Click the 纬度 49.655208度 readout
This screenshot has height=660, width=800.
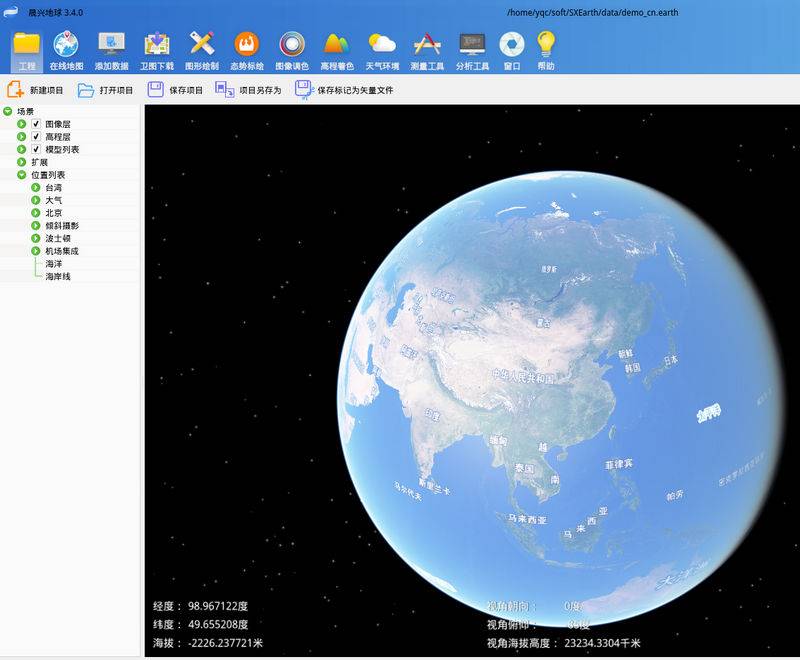click(x=201, y=624)
